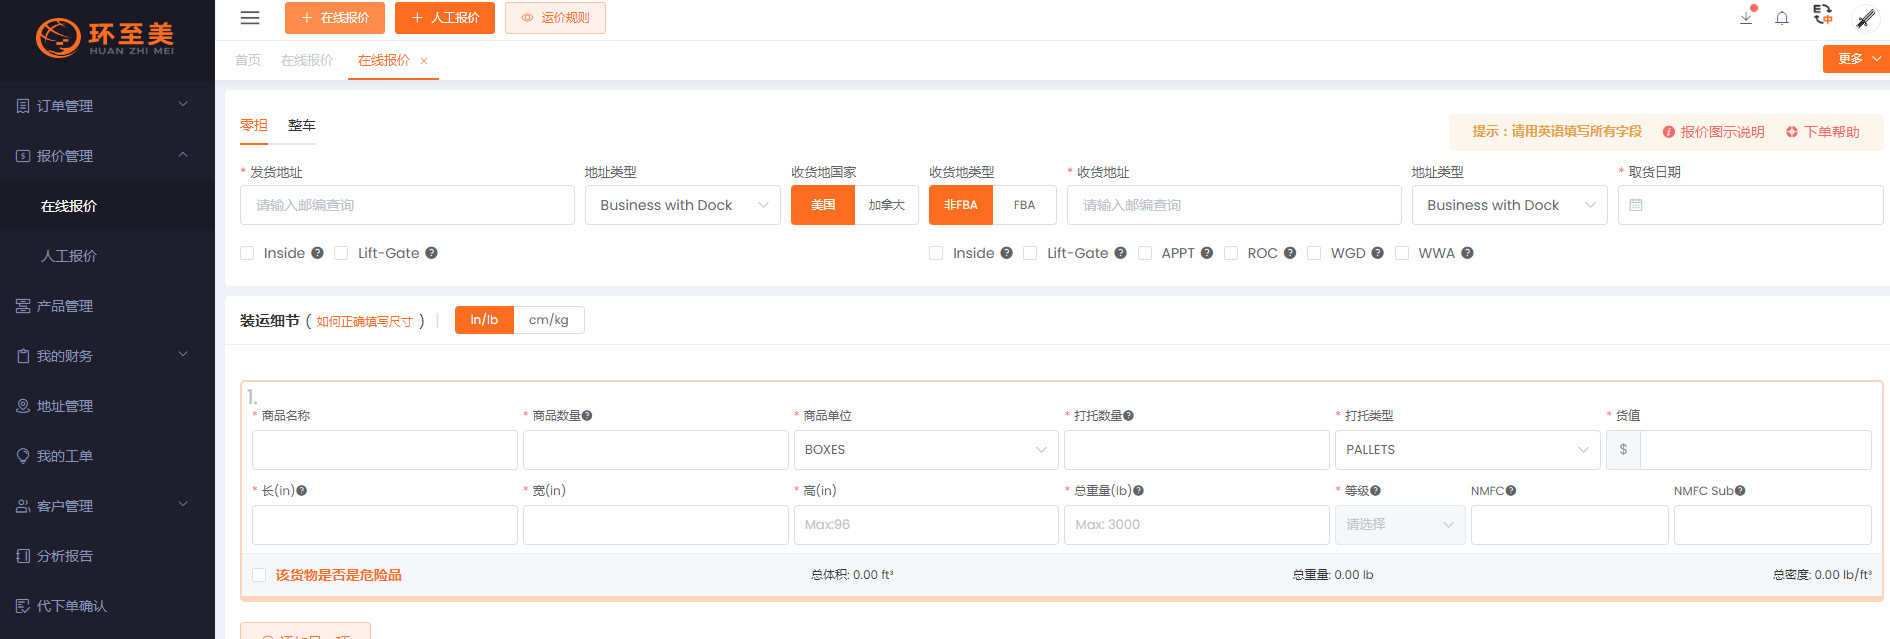
Task: Switch units to cm/kg
Action: (548, 320)
